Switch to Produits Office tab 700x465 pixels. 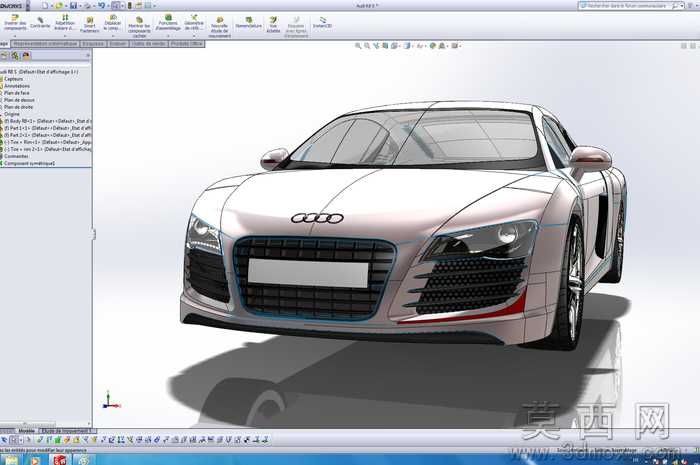(x=187, y=44)
